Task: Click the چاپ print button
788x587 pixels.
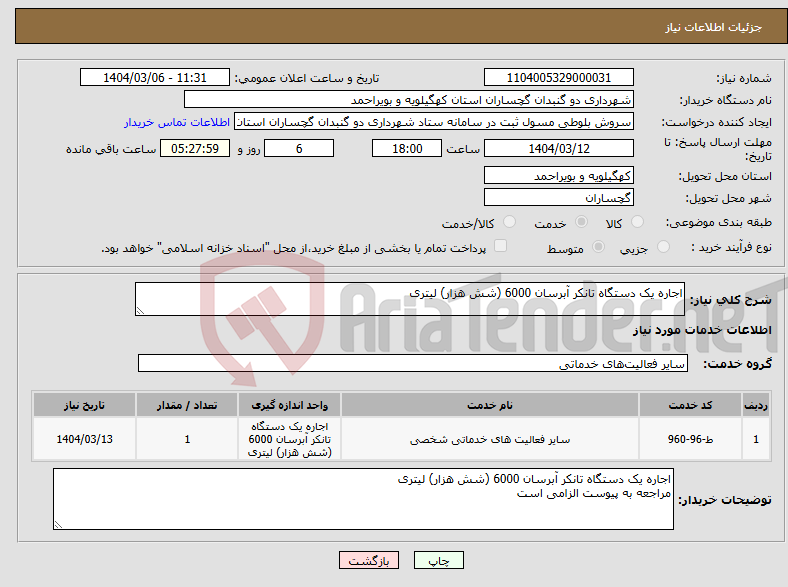Action: coord(438,560)
